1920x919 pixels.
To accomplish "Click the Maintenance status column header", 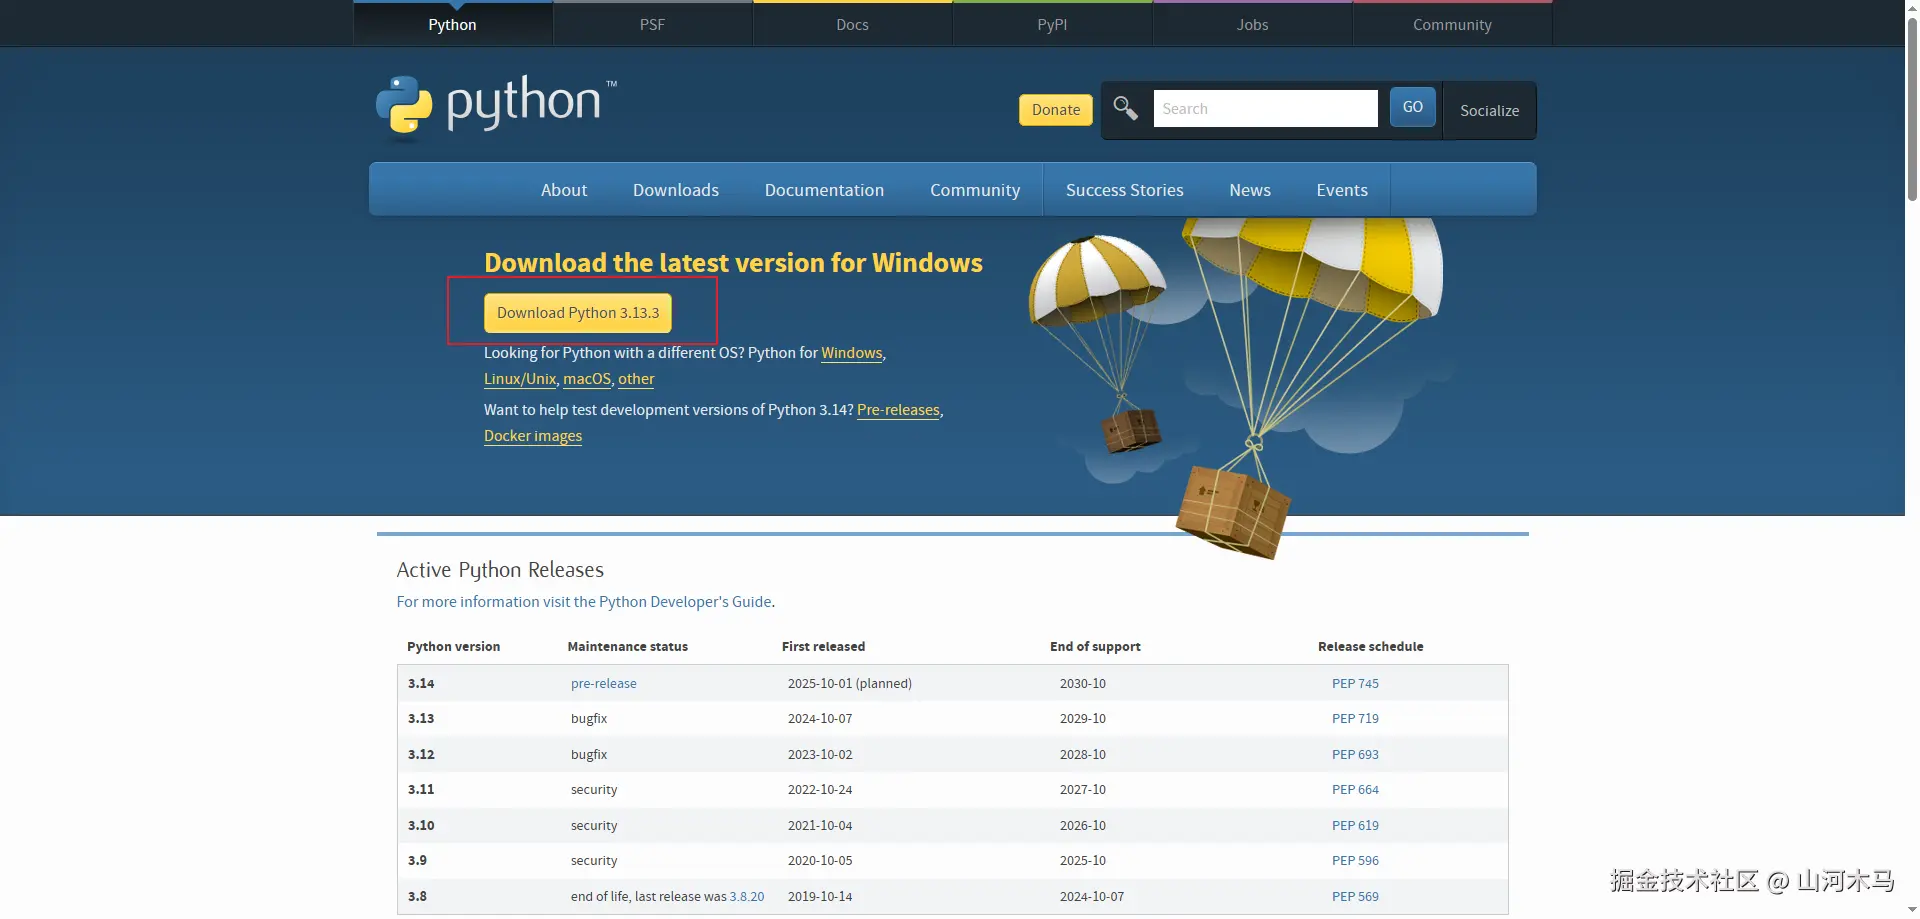I will [628, 647].
